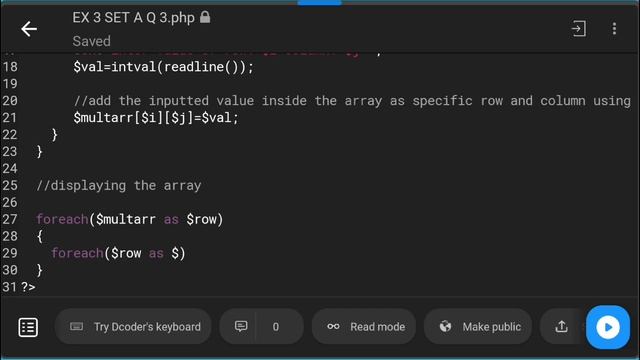Click line number 26 in the gutter
This screenshot has width=640, height=360.
(10, 202)
